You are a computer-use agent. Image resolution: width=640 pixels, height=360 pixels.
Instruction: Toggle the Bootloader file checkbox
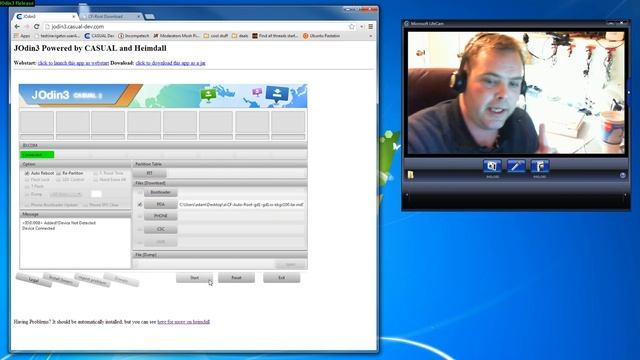[140, 192]
